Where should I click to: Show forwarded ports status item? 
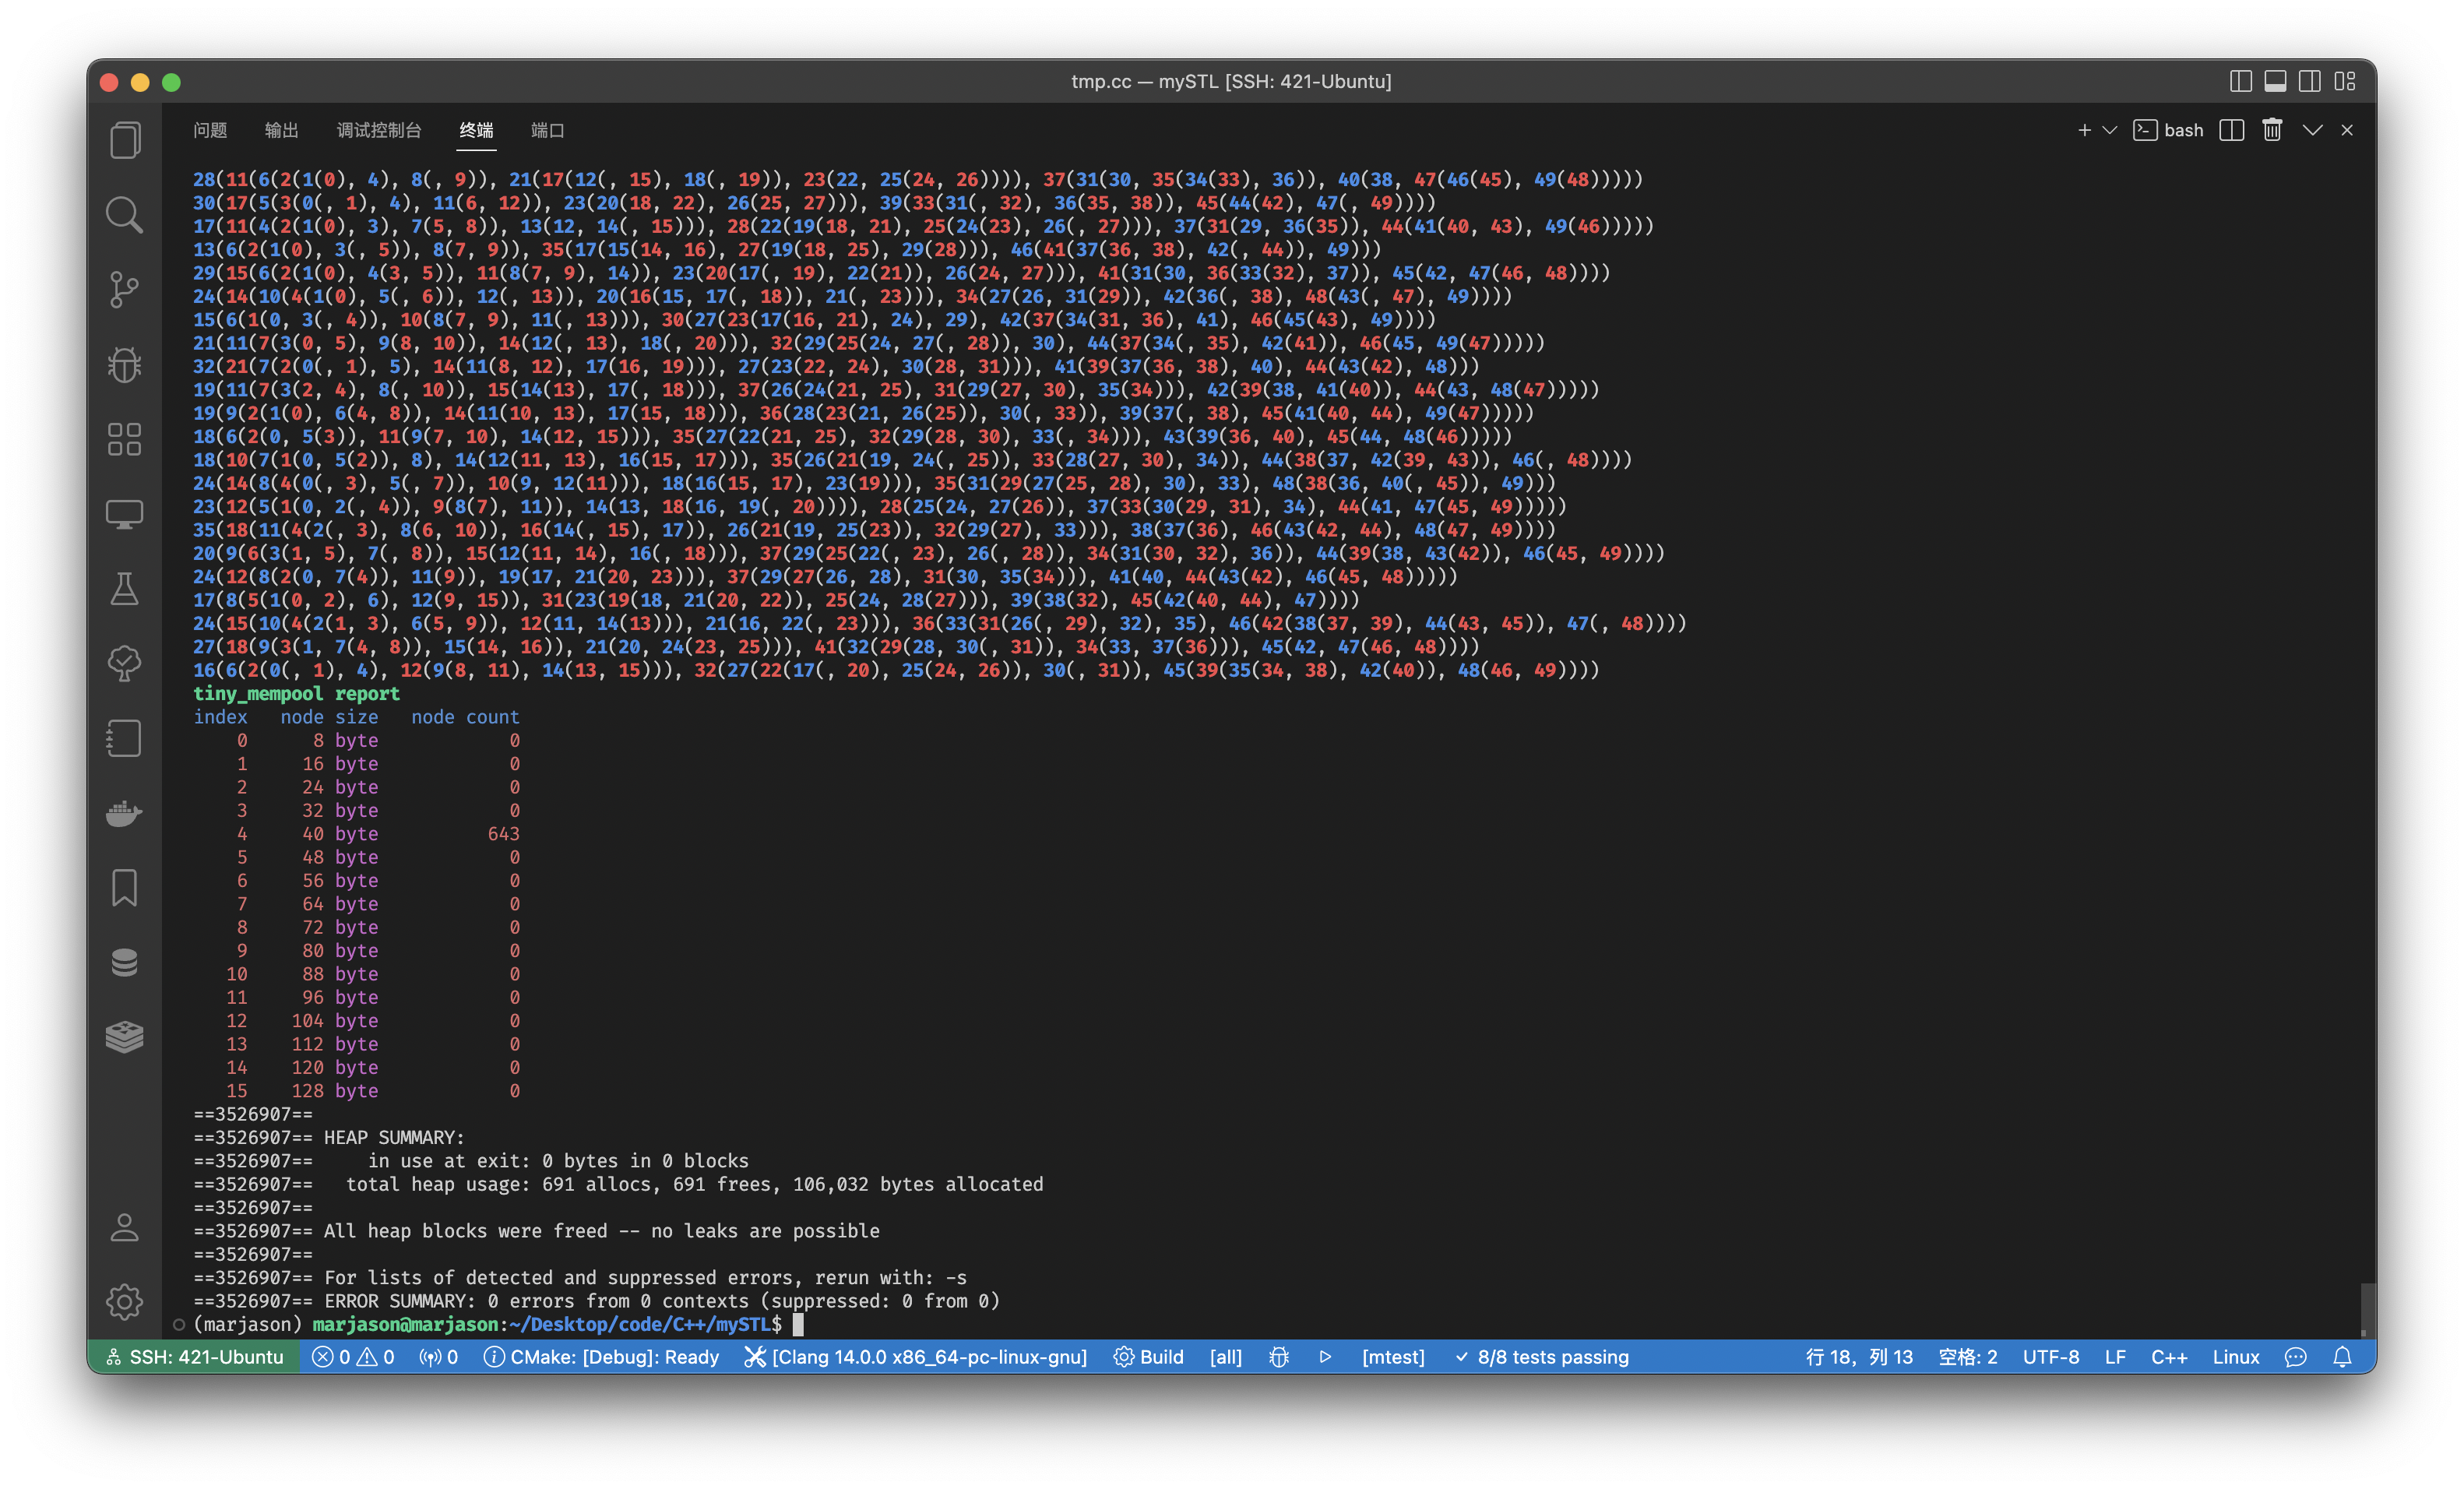click(x=439, y=1357)
